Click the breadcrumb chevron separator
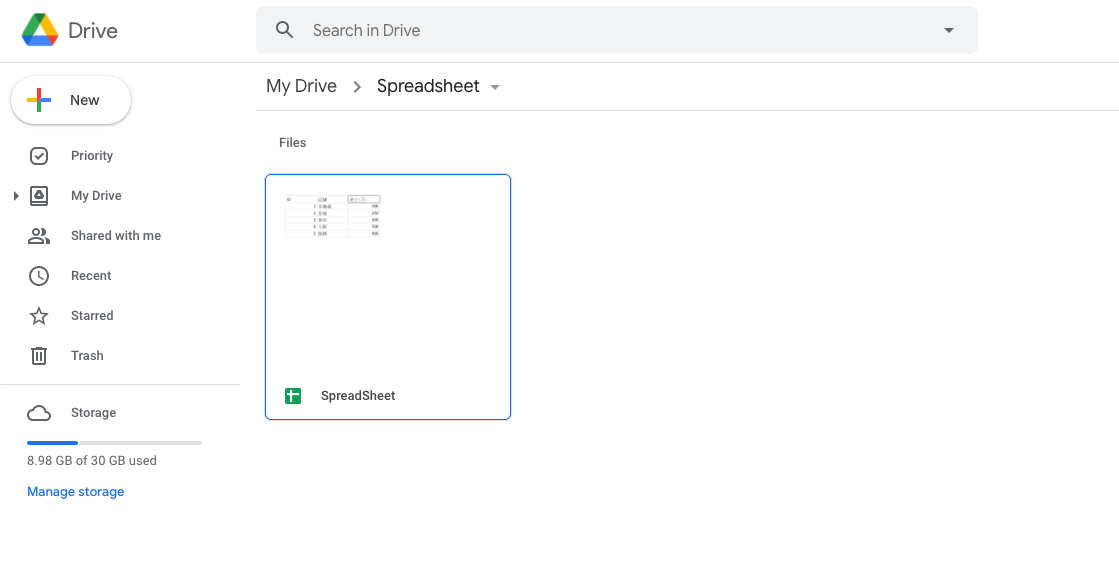Image resolution: width=1119 pixels, height=586 pixels. tap(357, 87)
